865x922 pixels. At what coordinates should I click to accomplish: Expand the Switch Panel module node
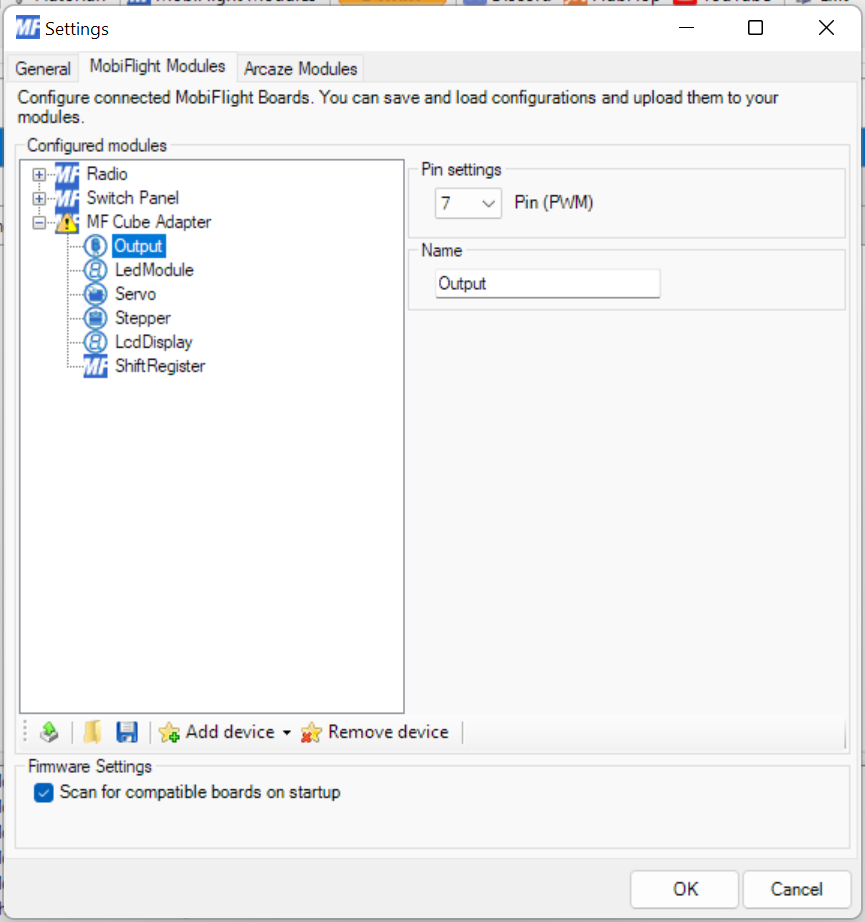click(39, 199)
